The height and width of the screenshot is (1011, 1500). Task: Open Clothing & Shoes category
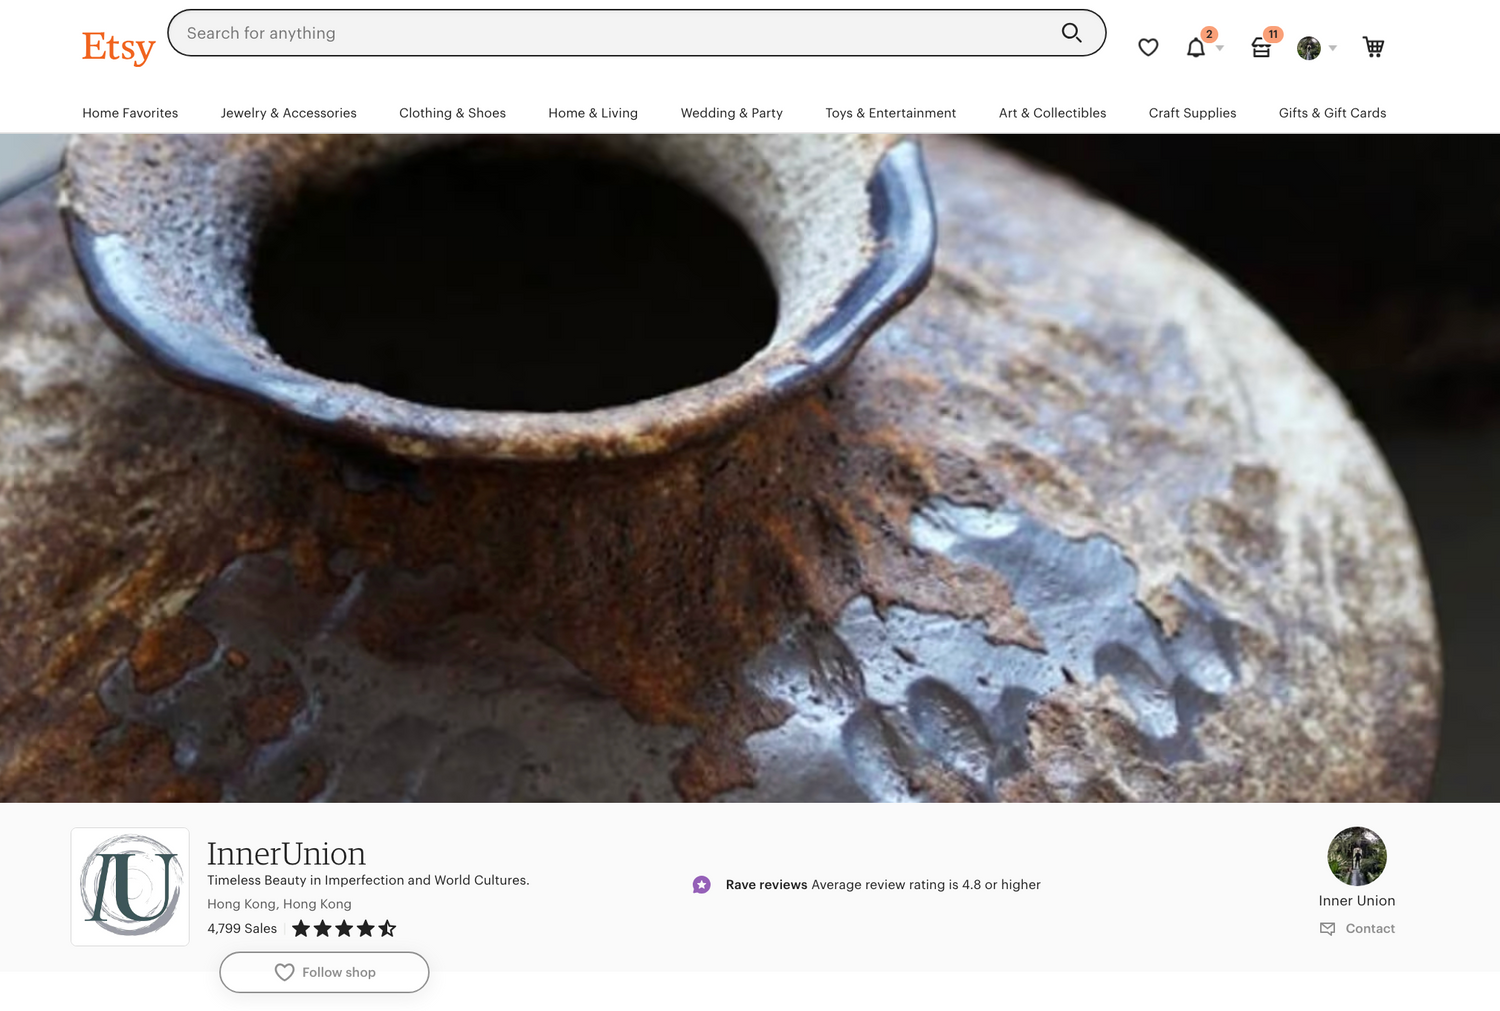pos(452,113)
